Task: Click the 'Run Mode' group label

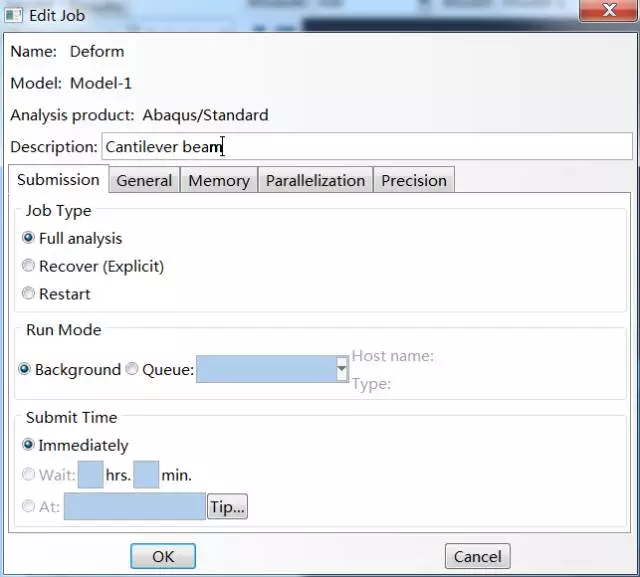Action: click(x=64, y=330)
